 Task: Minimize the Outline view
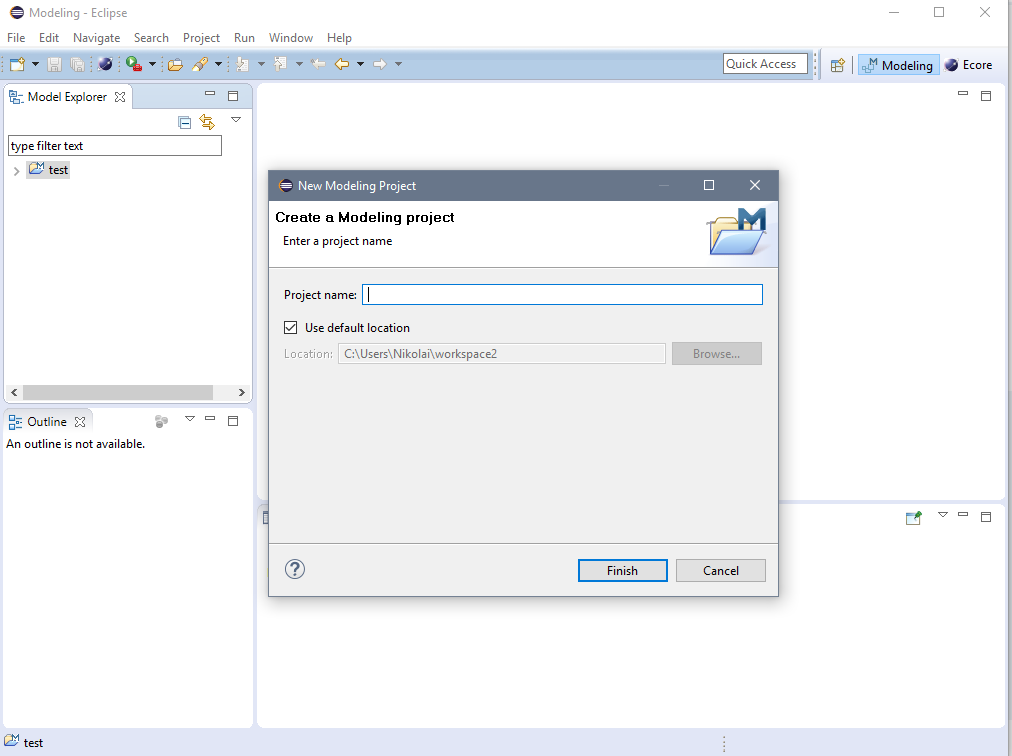[210, 418]
